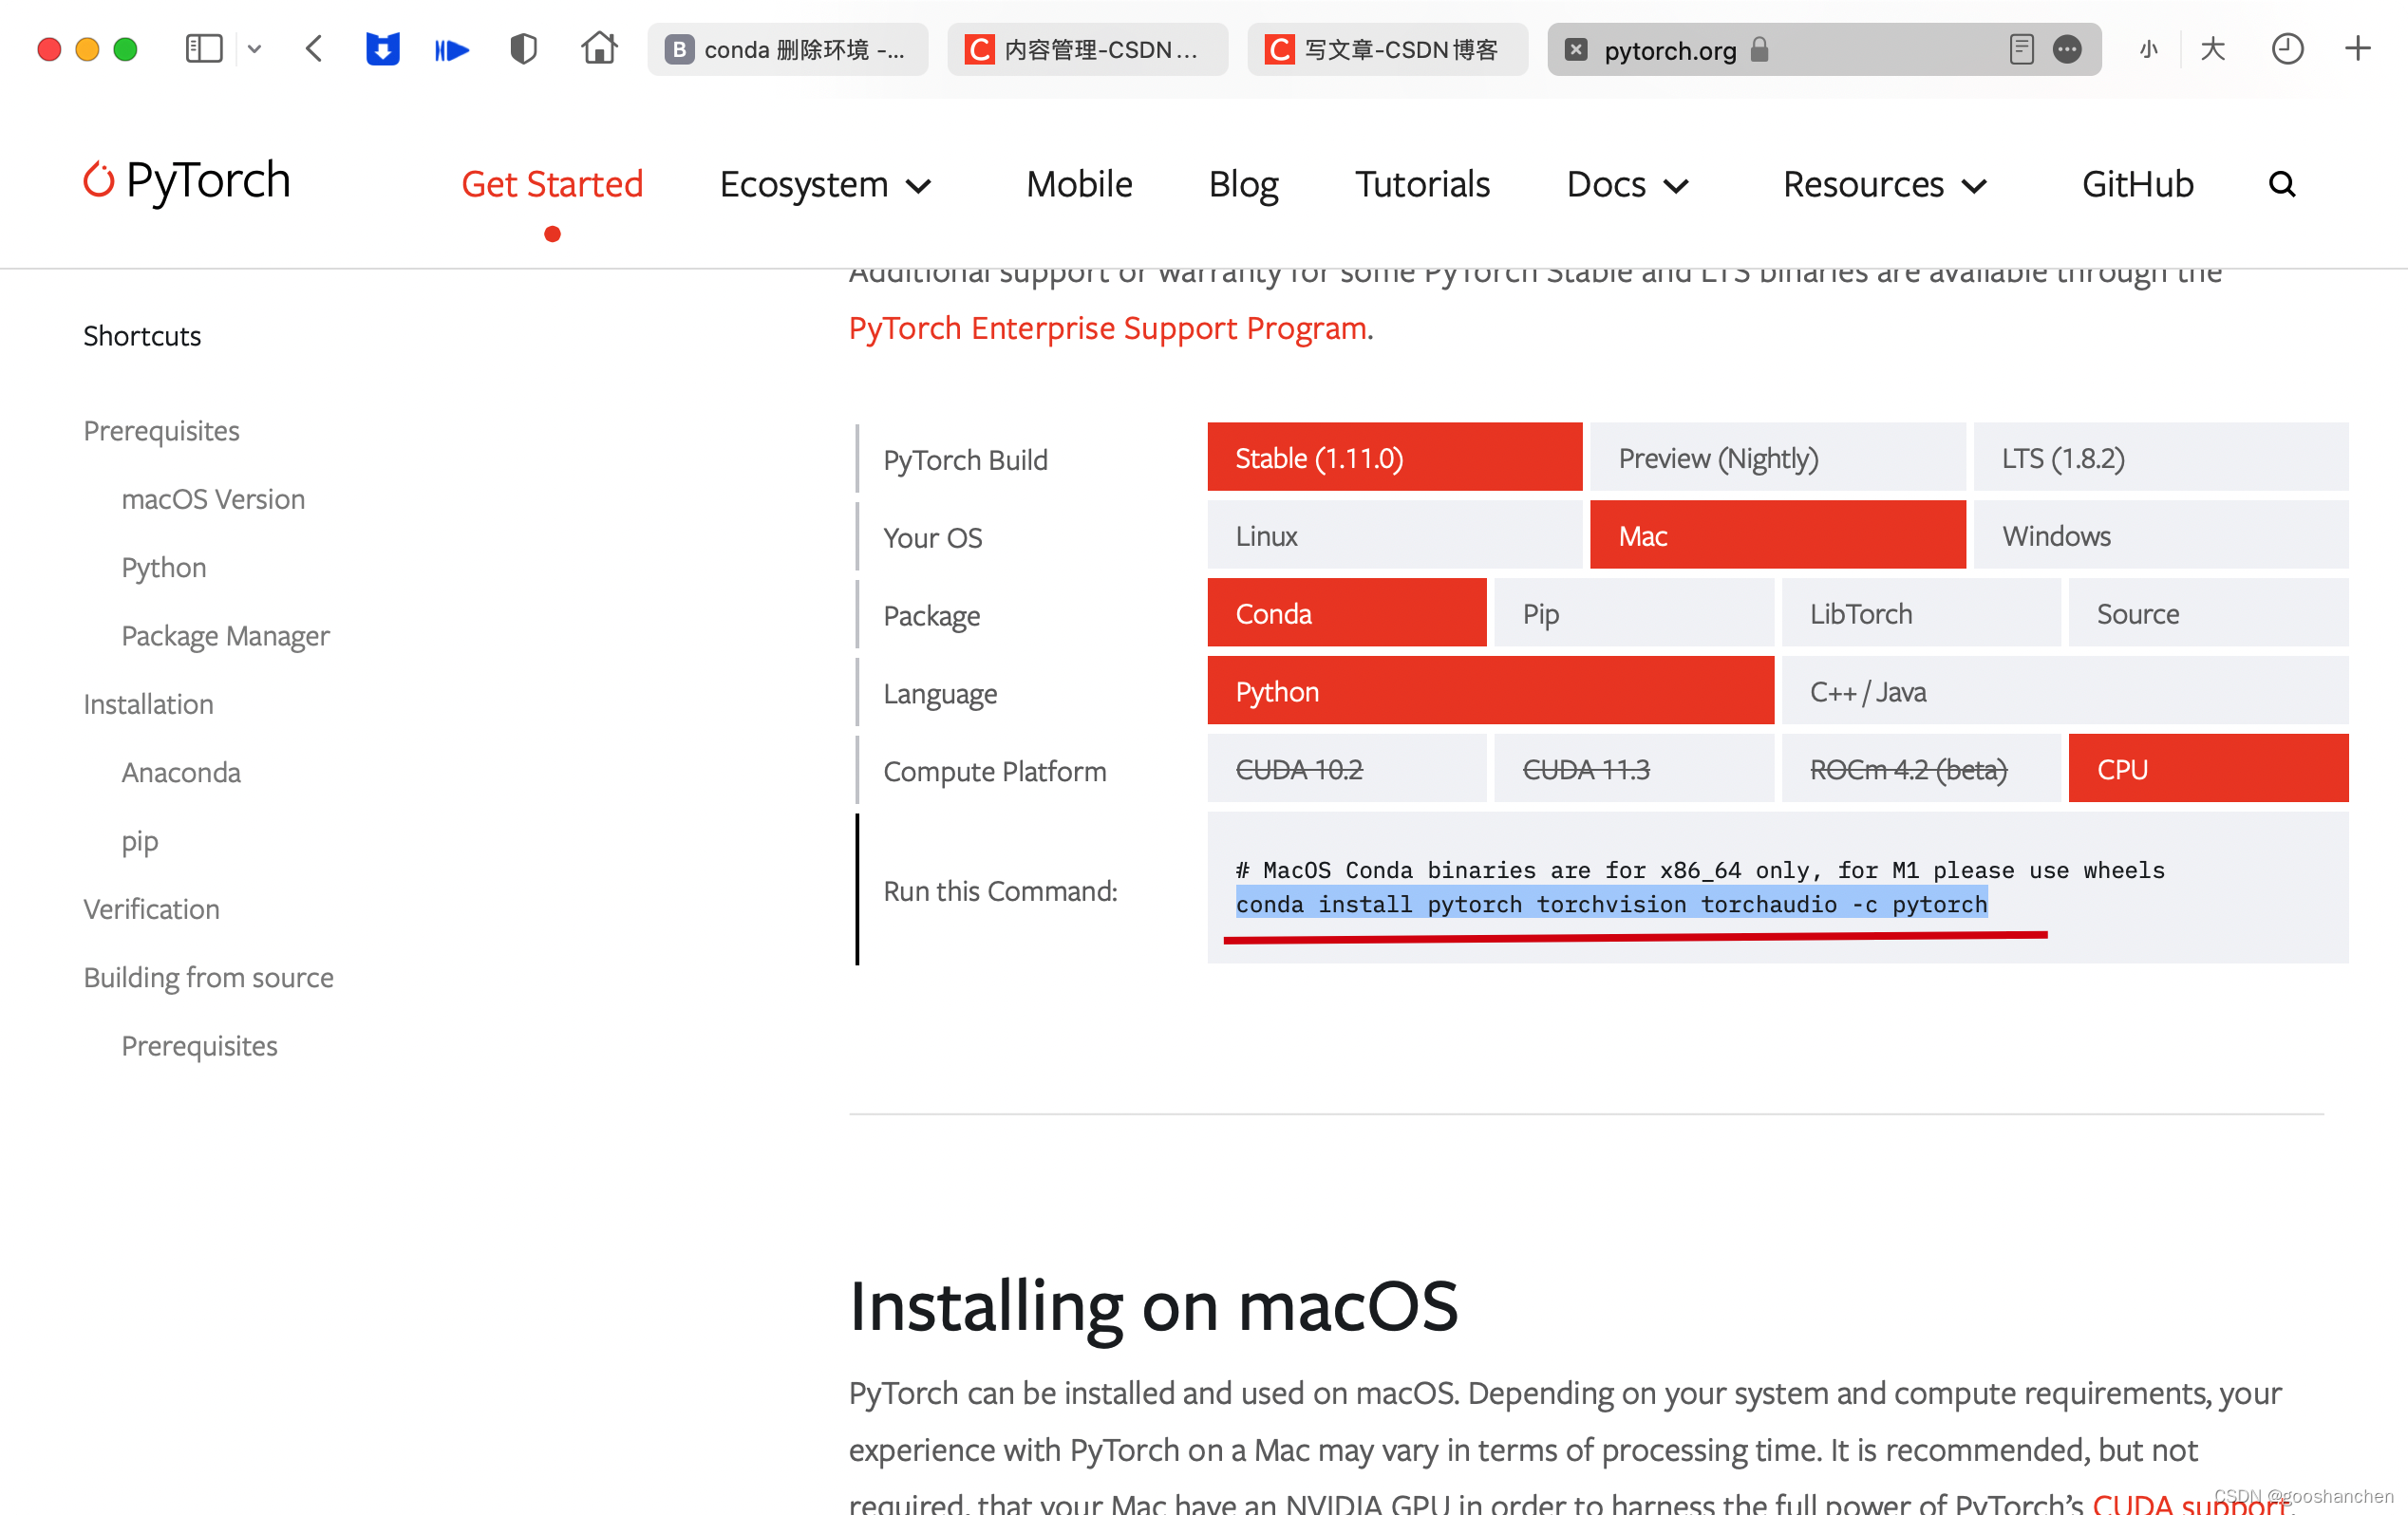Open the Tutorials nav item
The height and width of the screenshot is (1515, 2408).
1422,184
